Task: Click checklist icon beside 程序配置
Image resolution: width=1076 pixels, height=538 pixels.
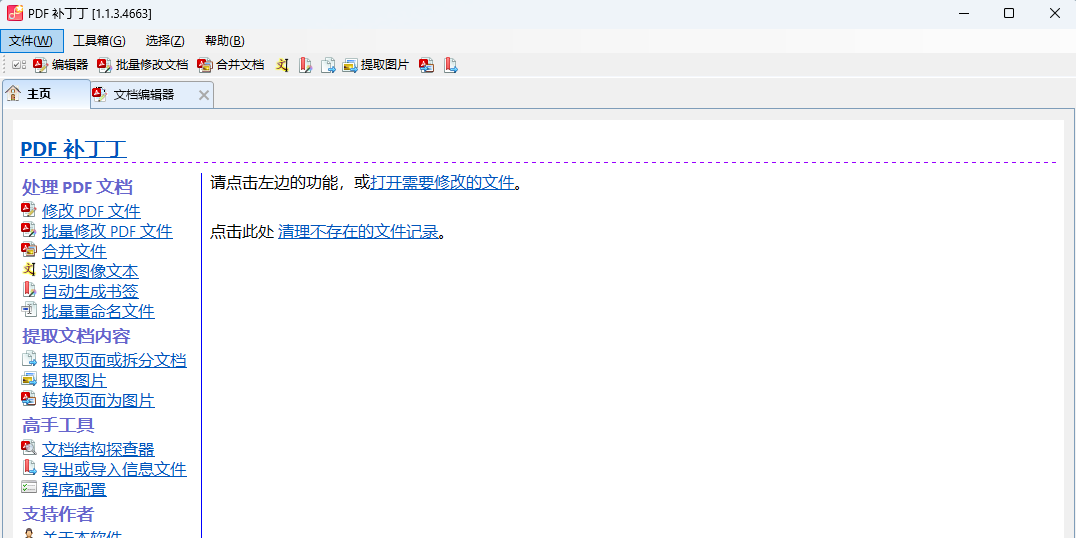Action: pos(29,488)
